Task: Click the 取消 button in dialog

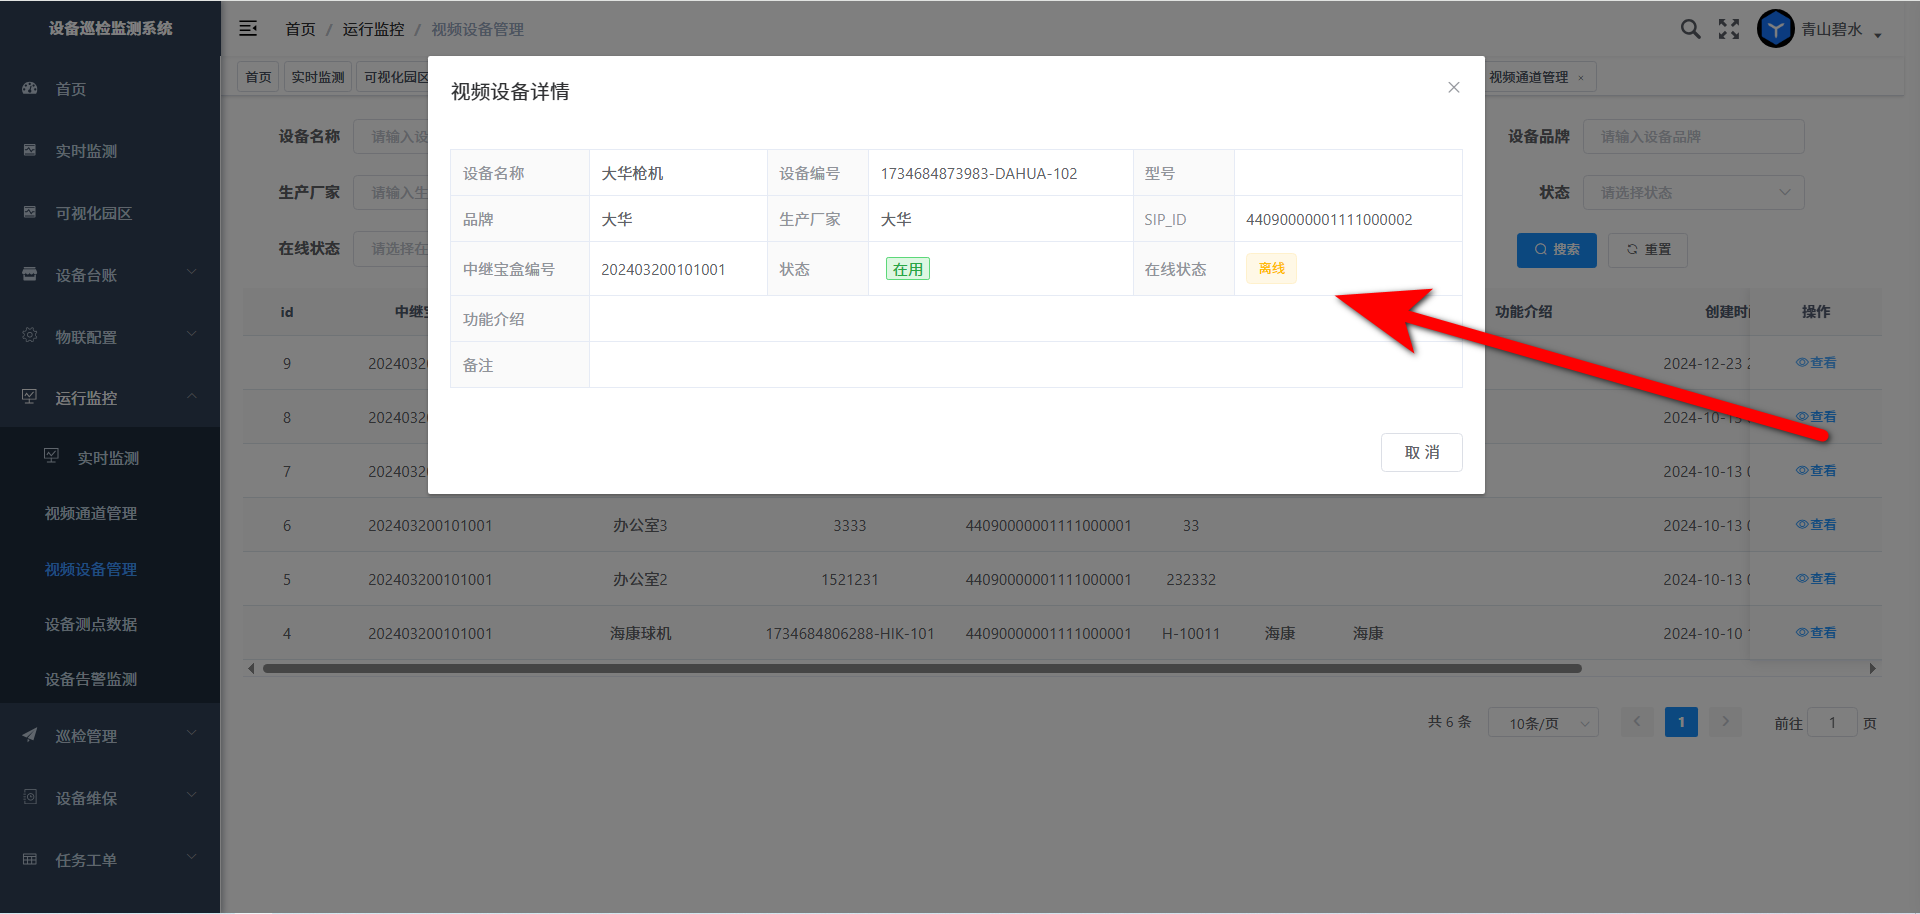Action: pos(1421,452)
